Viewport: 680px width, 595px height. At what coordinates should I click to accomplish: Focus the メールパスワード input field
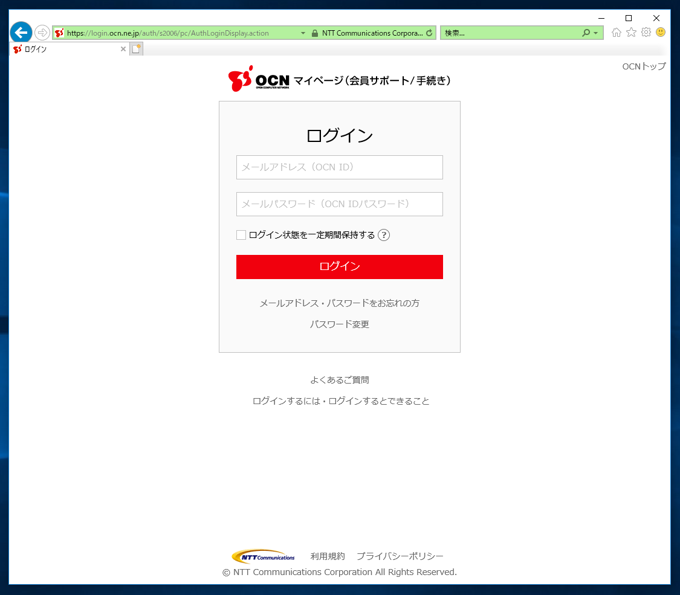point(340,204)
